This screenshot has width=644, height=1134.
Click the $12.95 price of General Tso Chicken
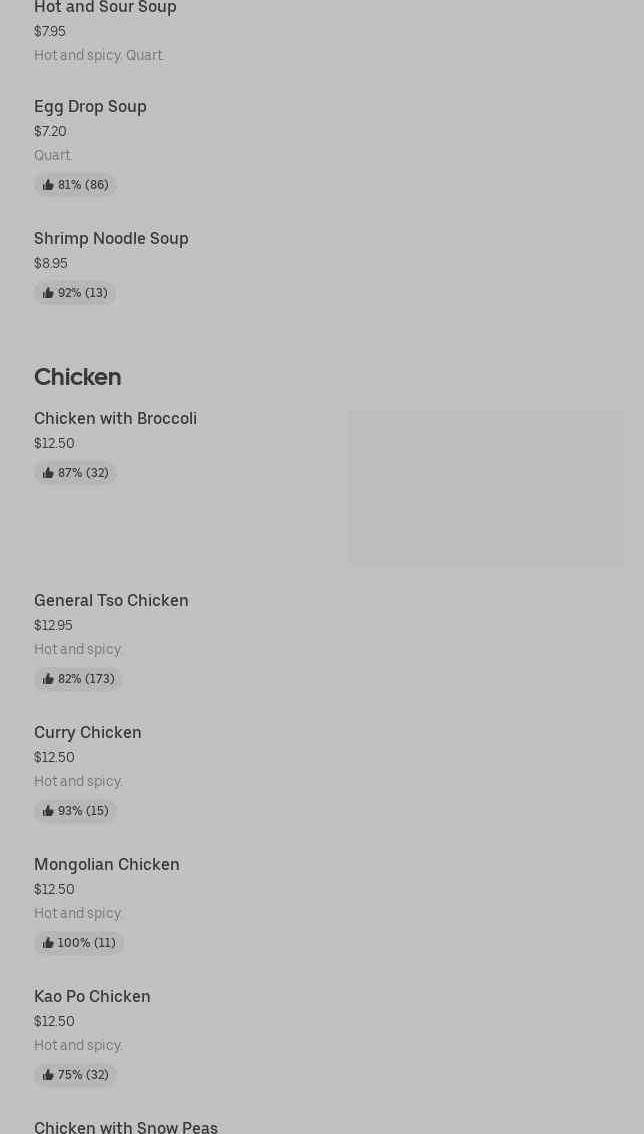click(53, 626)
